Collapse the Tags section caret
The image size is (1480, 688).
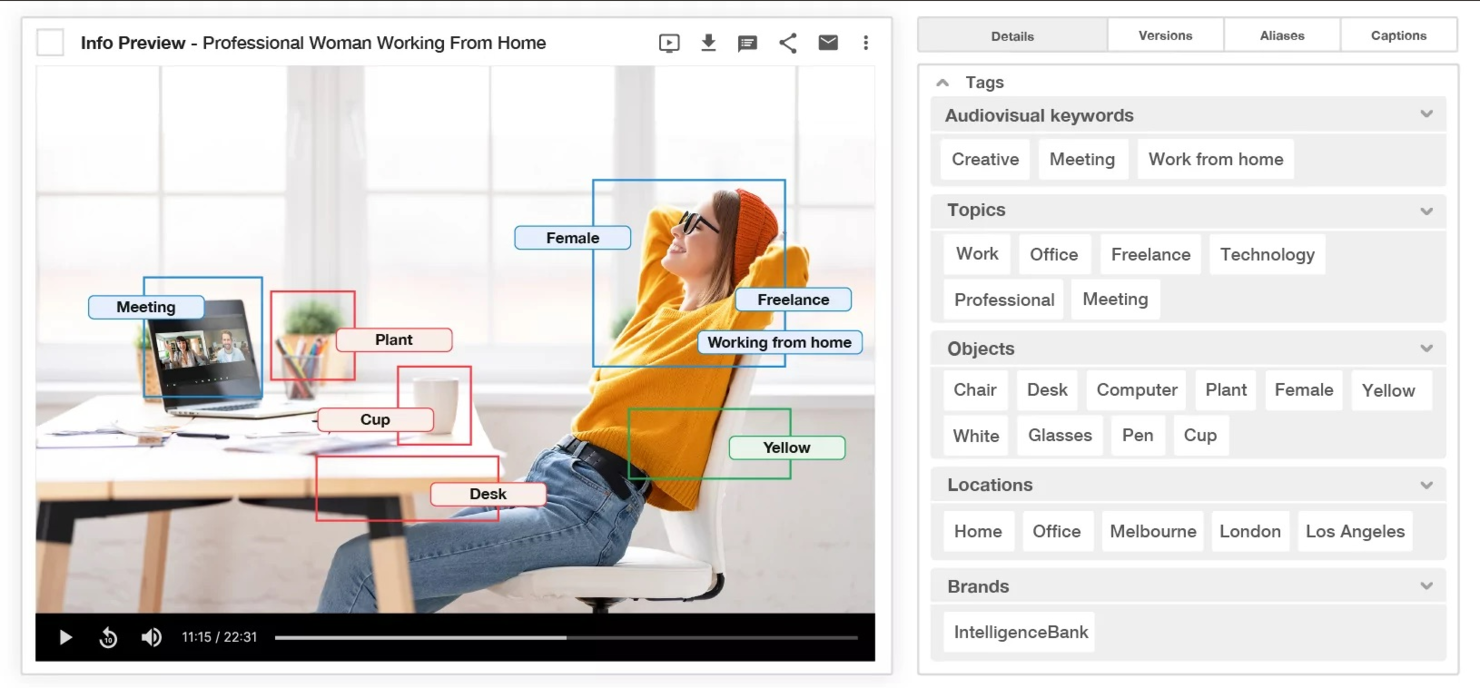pos(942,83)
